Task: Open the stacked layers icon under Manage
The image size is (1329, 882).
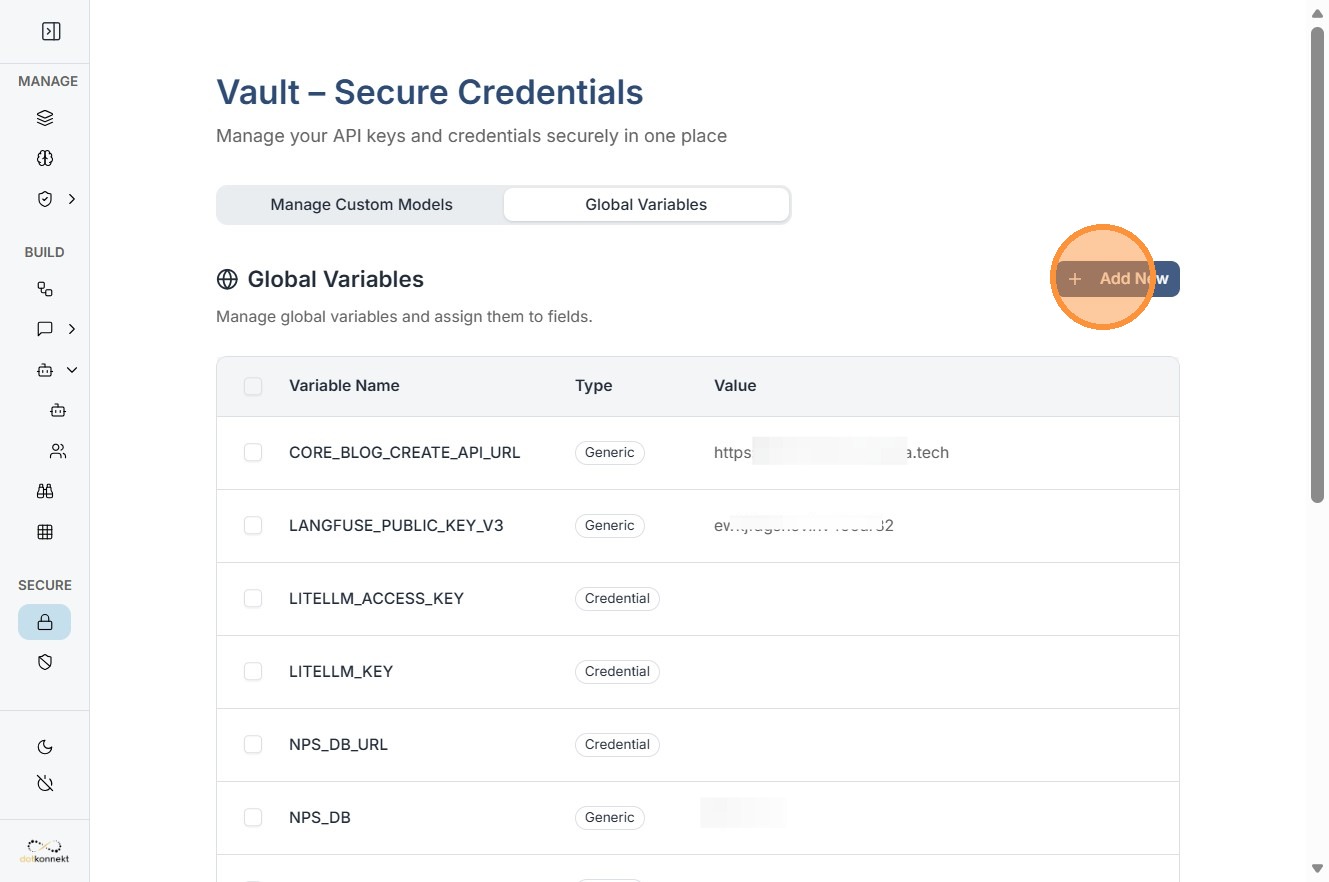Action: (45, 118)
